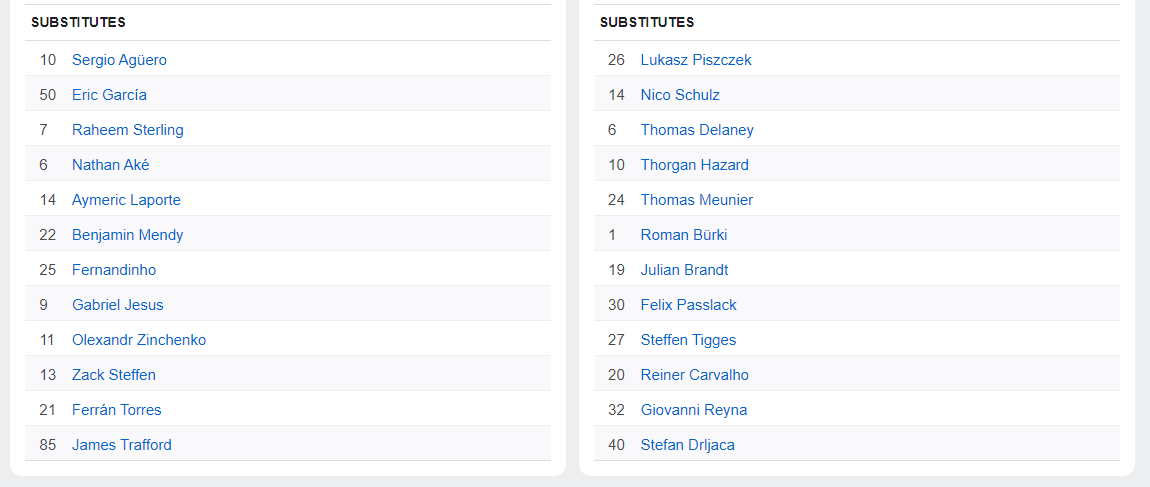The width and height of the screenshot is (1150, 487).
Task: Click on Thomas Delaney
Action: point(697,130)
